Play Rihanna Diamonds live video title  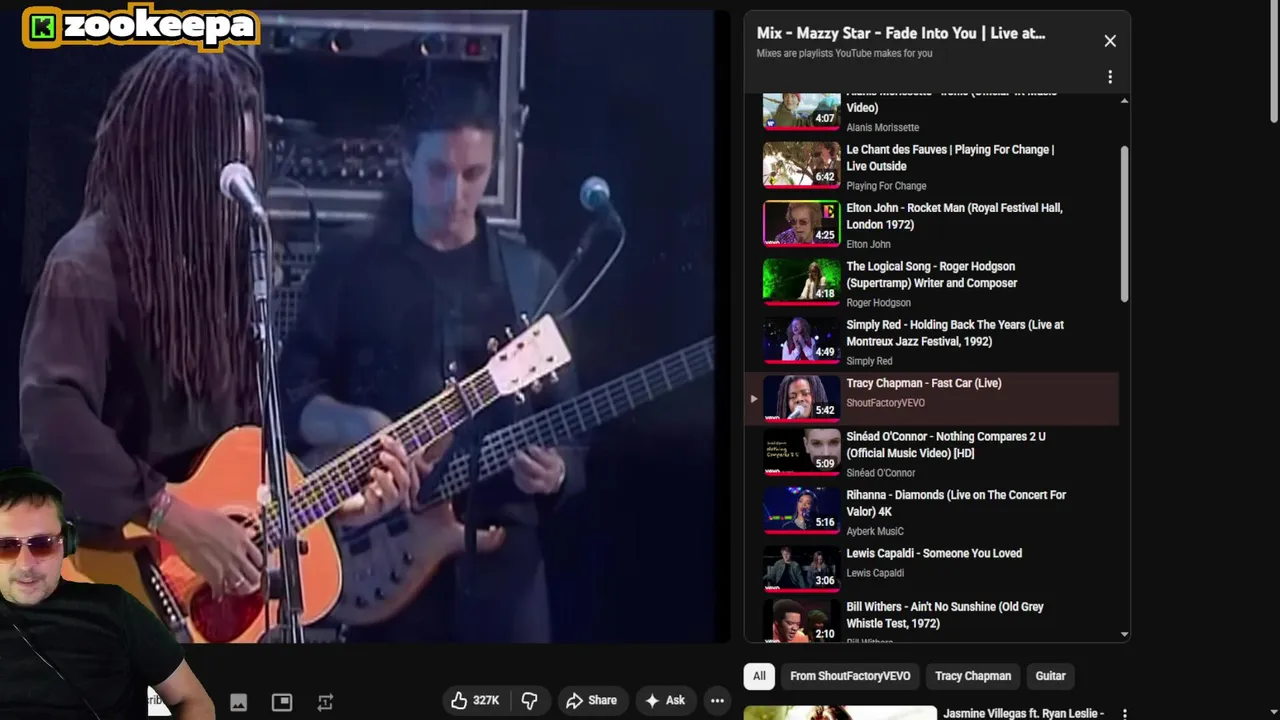pyautogui.click(x=956, y=503)
